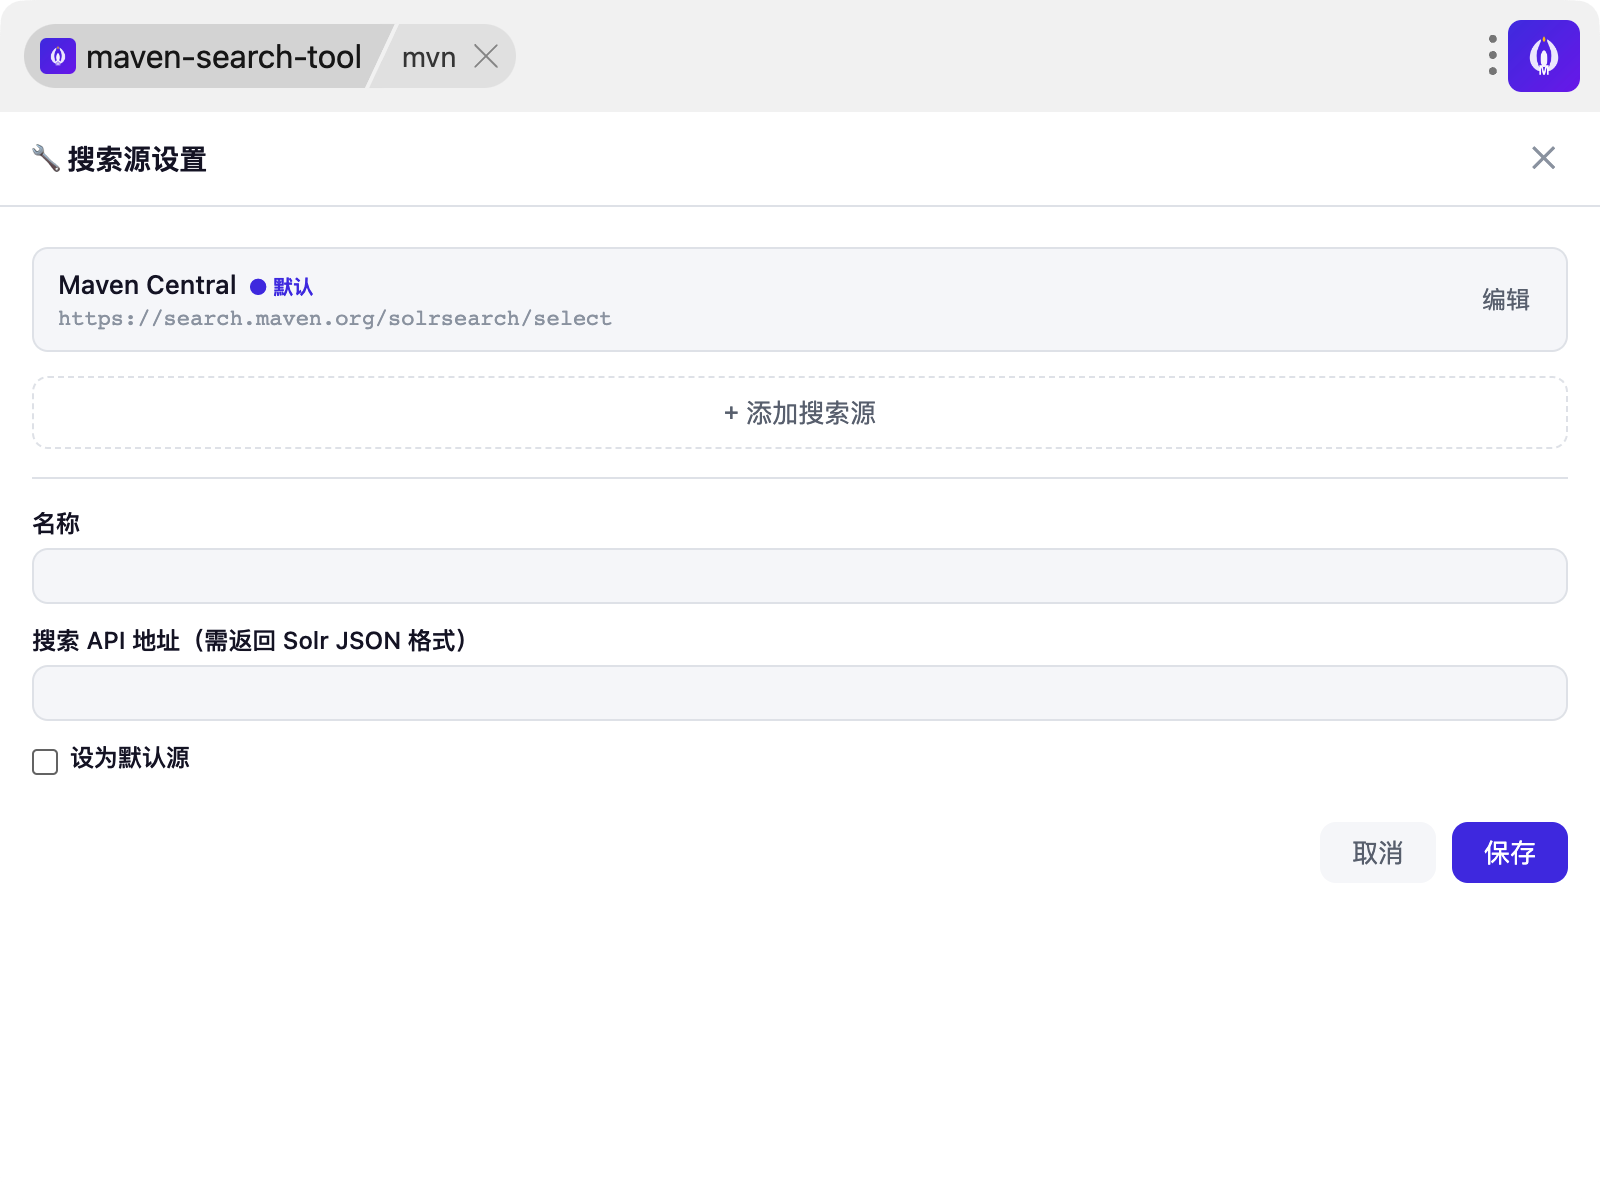
Task: Close the 搜索源设置 panel
Action: click(1543, 158)
